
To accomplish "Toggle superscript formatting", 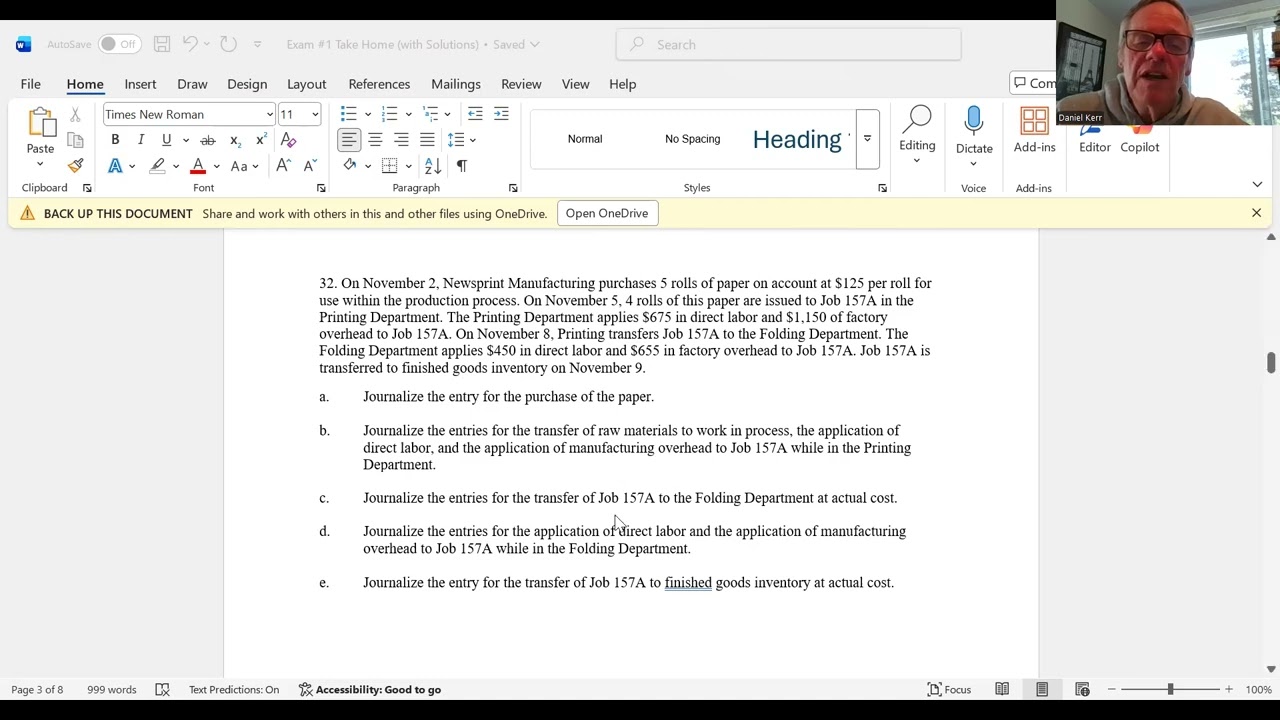I will tap(260, 140).
